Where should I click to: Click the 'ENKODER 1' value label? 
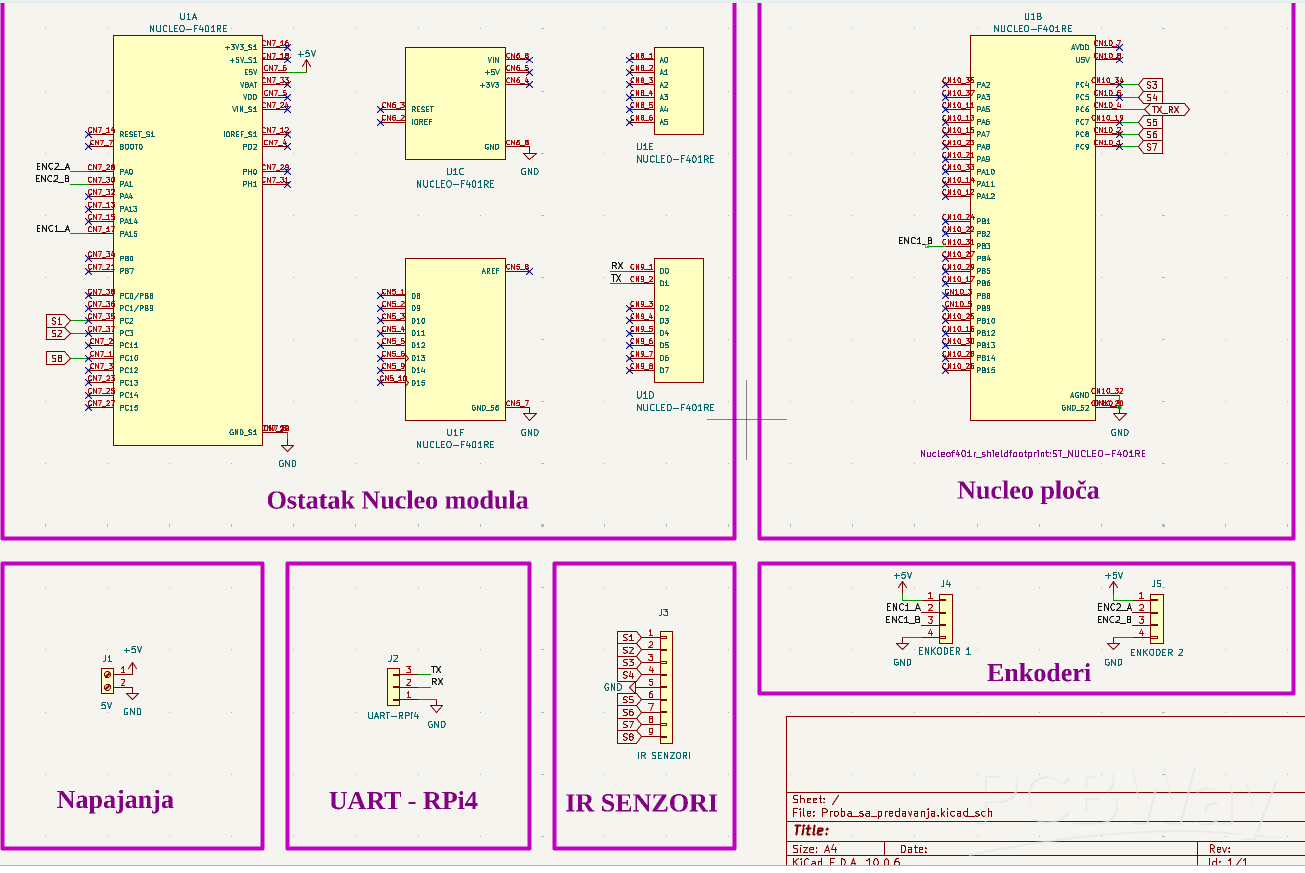(944, 651)
